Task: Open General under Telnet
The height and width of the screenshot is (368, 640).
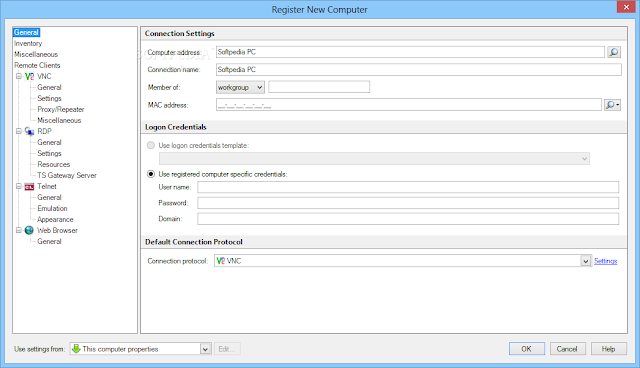Action: (x=49, y=197)
